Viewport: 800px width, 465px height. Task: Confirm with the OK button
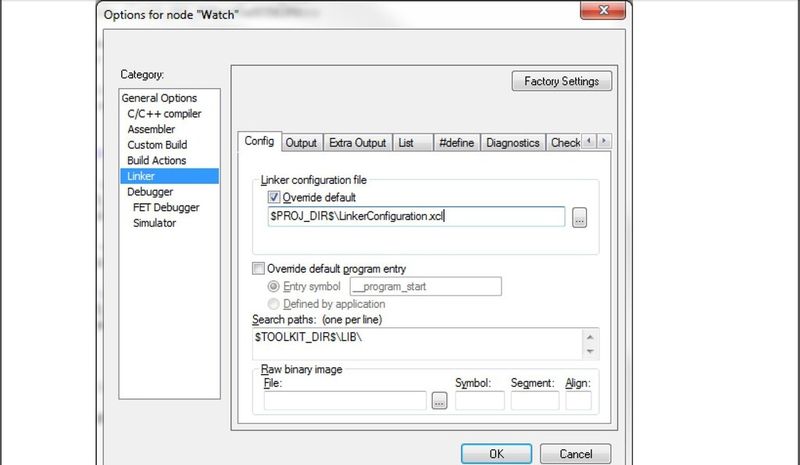coord(496,454)
